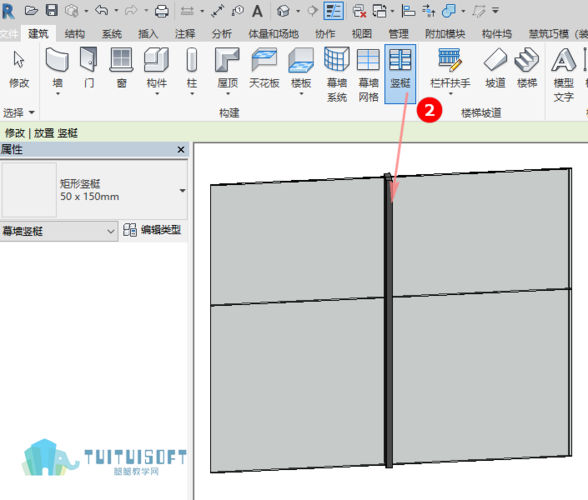Select the 幕墙网格 Curtain Grid tool
The height and width of the screenshot is (500, 588).
368,74
